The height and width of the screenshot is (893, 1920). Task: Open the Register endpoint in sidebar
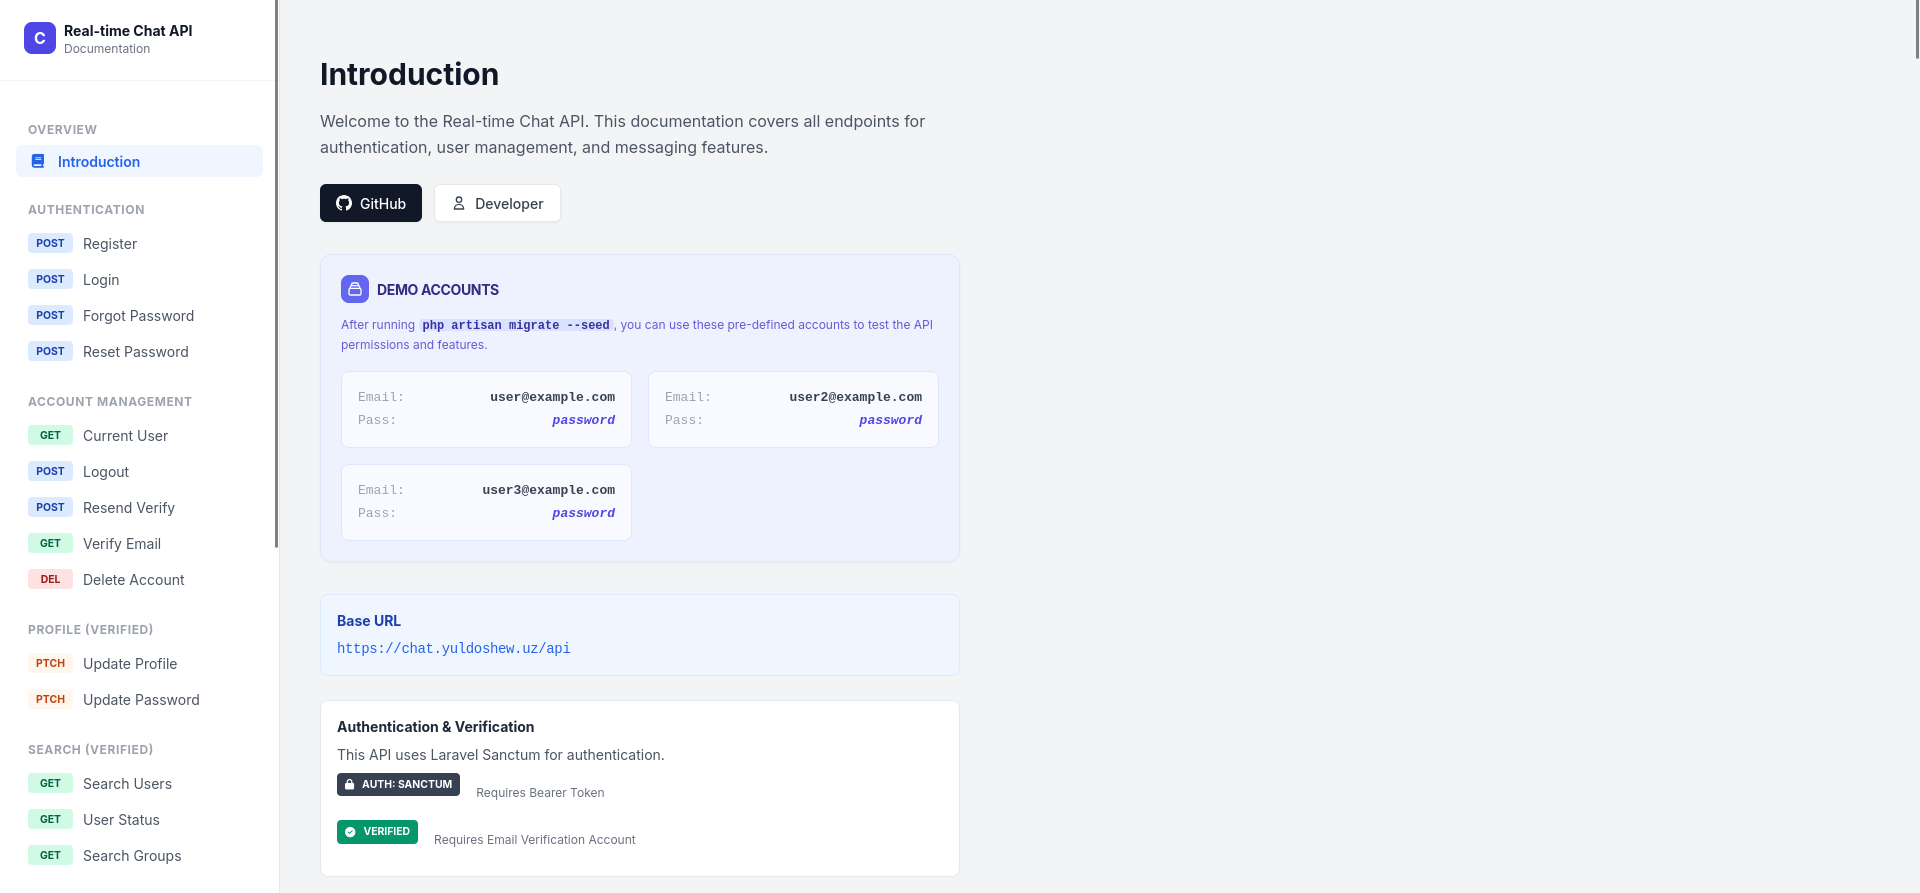pos(110,244)
